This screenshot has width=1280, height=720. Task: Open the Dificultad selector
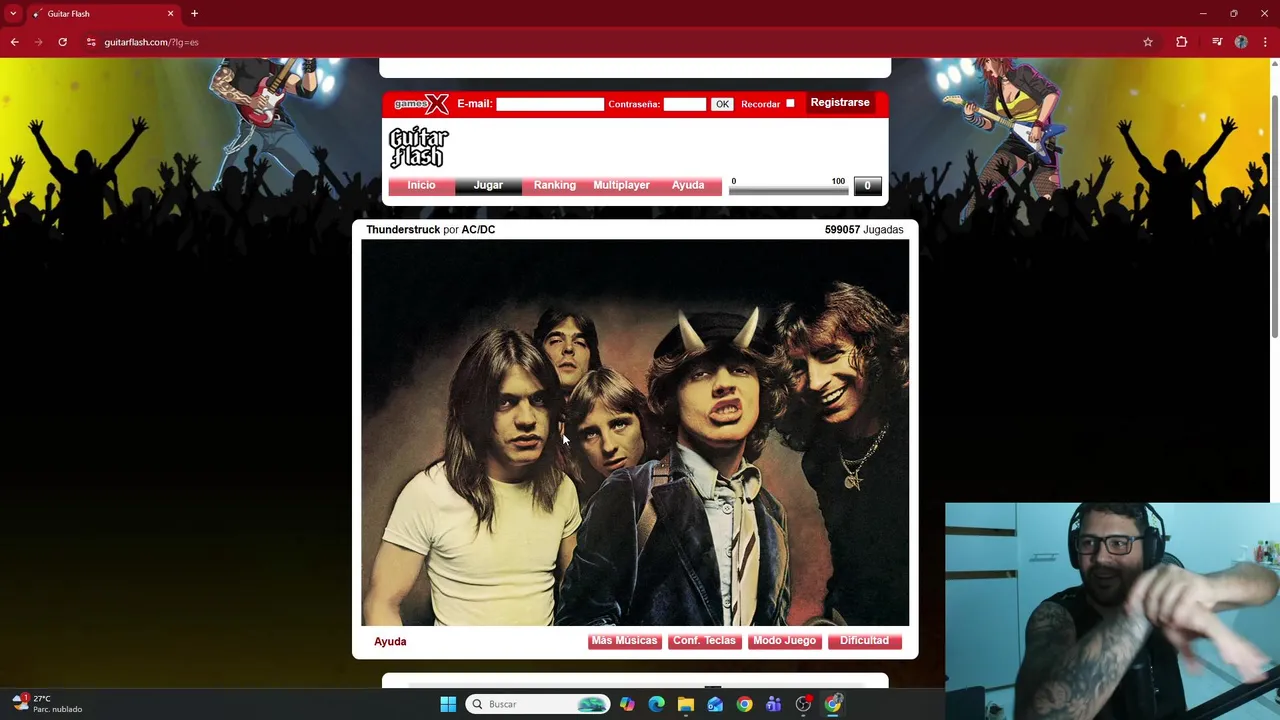point(864,641)
